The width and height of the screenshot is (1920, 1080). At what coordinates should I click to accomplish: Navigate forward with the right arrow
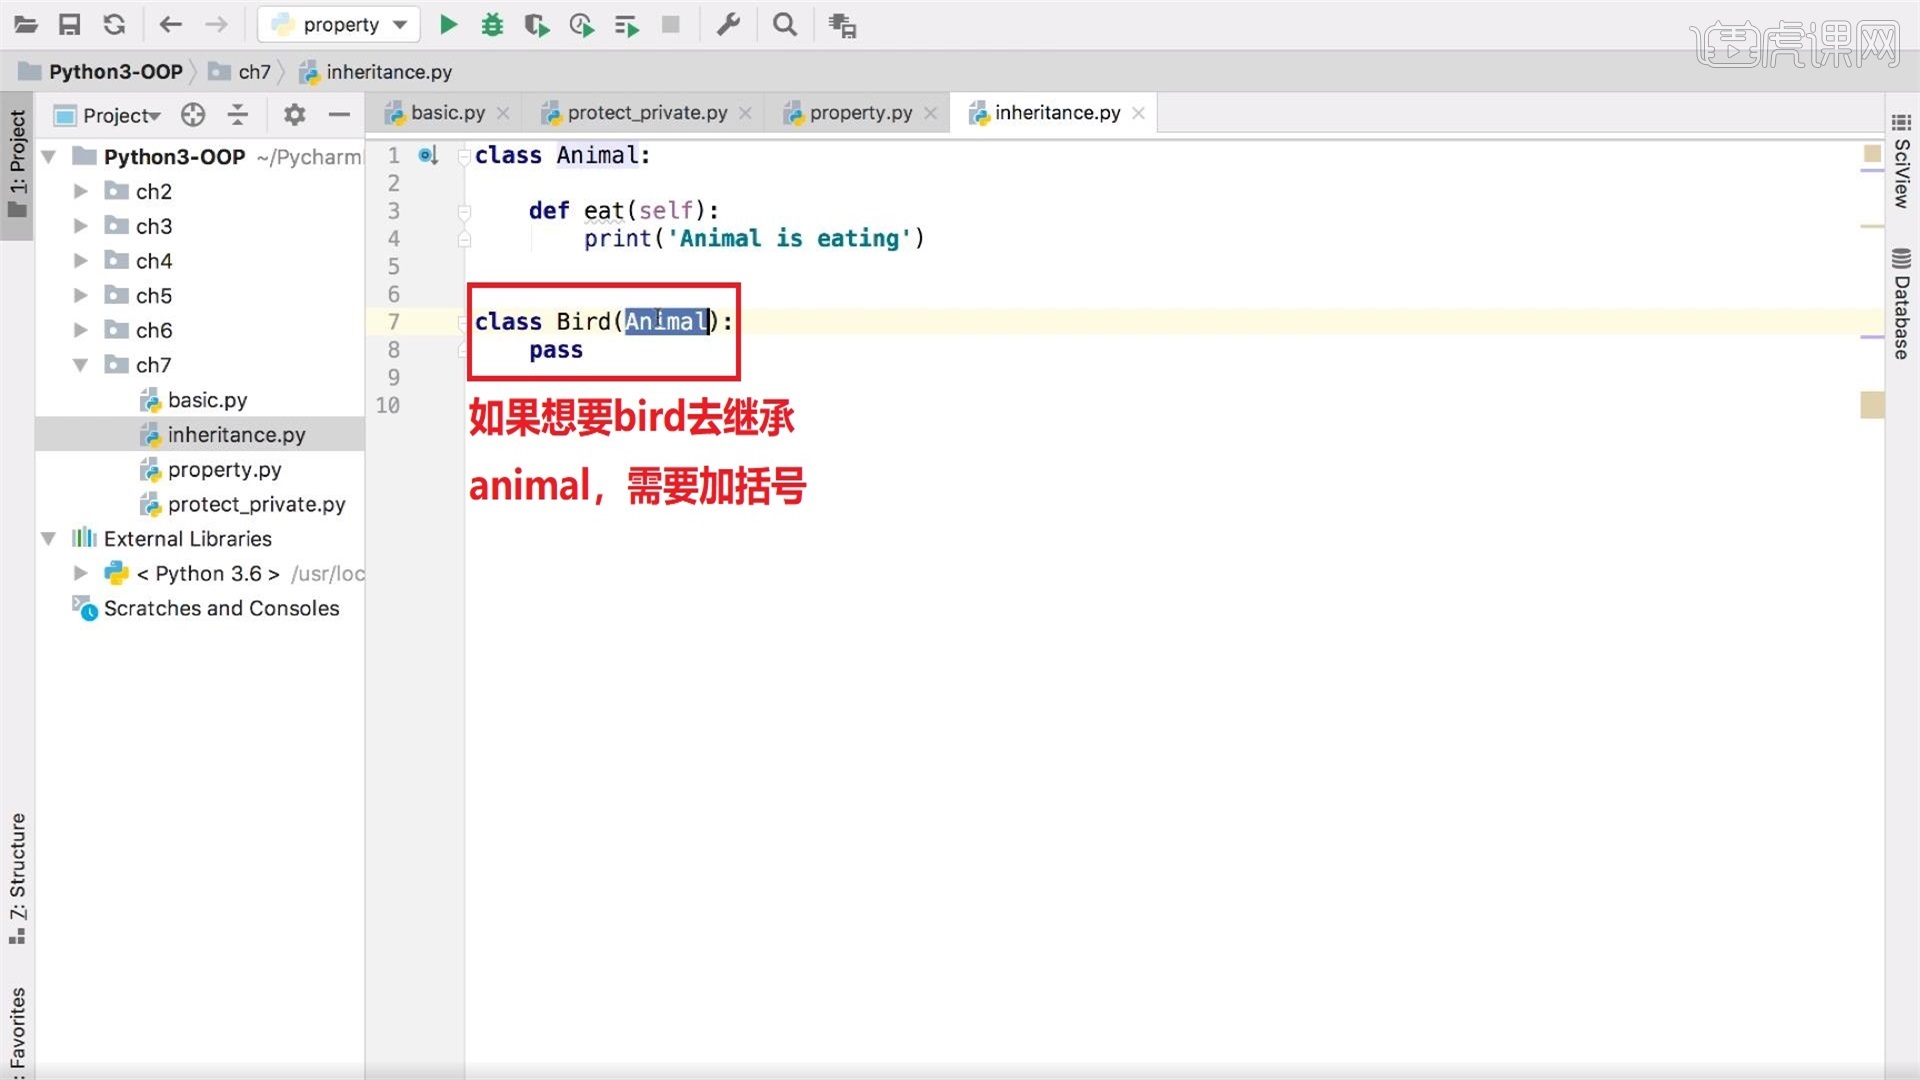[x=216, y=25]
